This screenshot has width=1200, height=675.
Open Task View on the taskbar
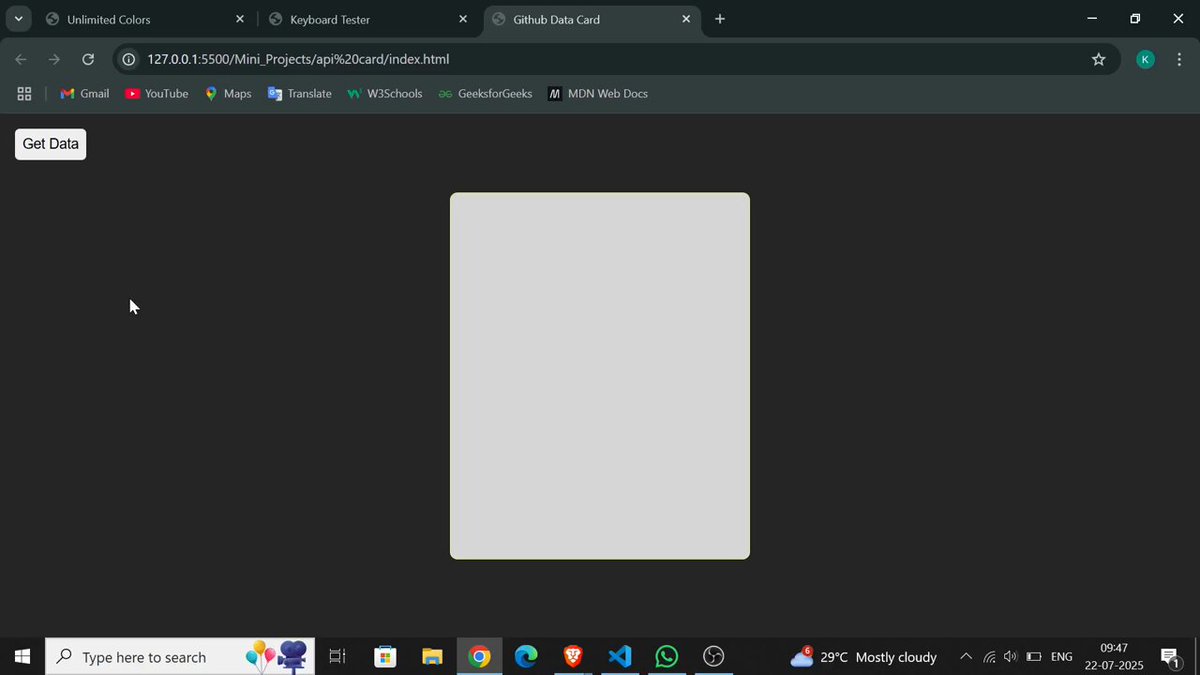[x=337, y=657]
